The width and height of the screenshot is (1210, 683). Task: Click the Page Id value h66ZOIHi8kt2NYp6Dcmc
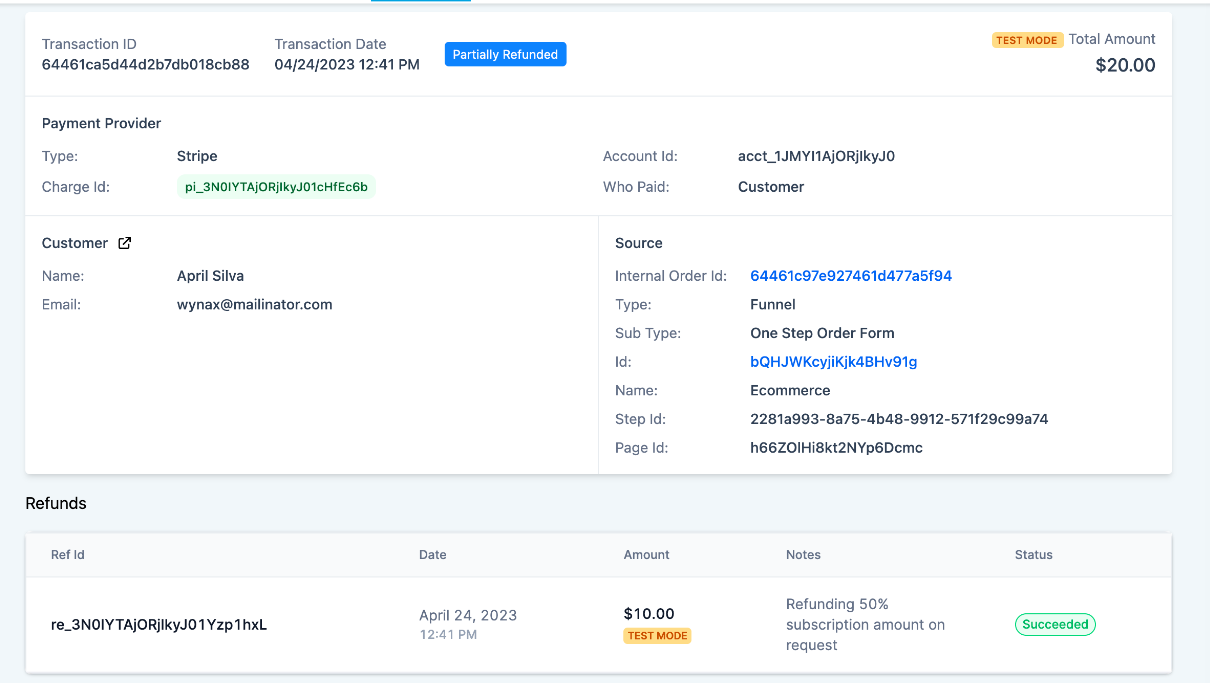pyautogui.click(x=836, y=448)
